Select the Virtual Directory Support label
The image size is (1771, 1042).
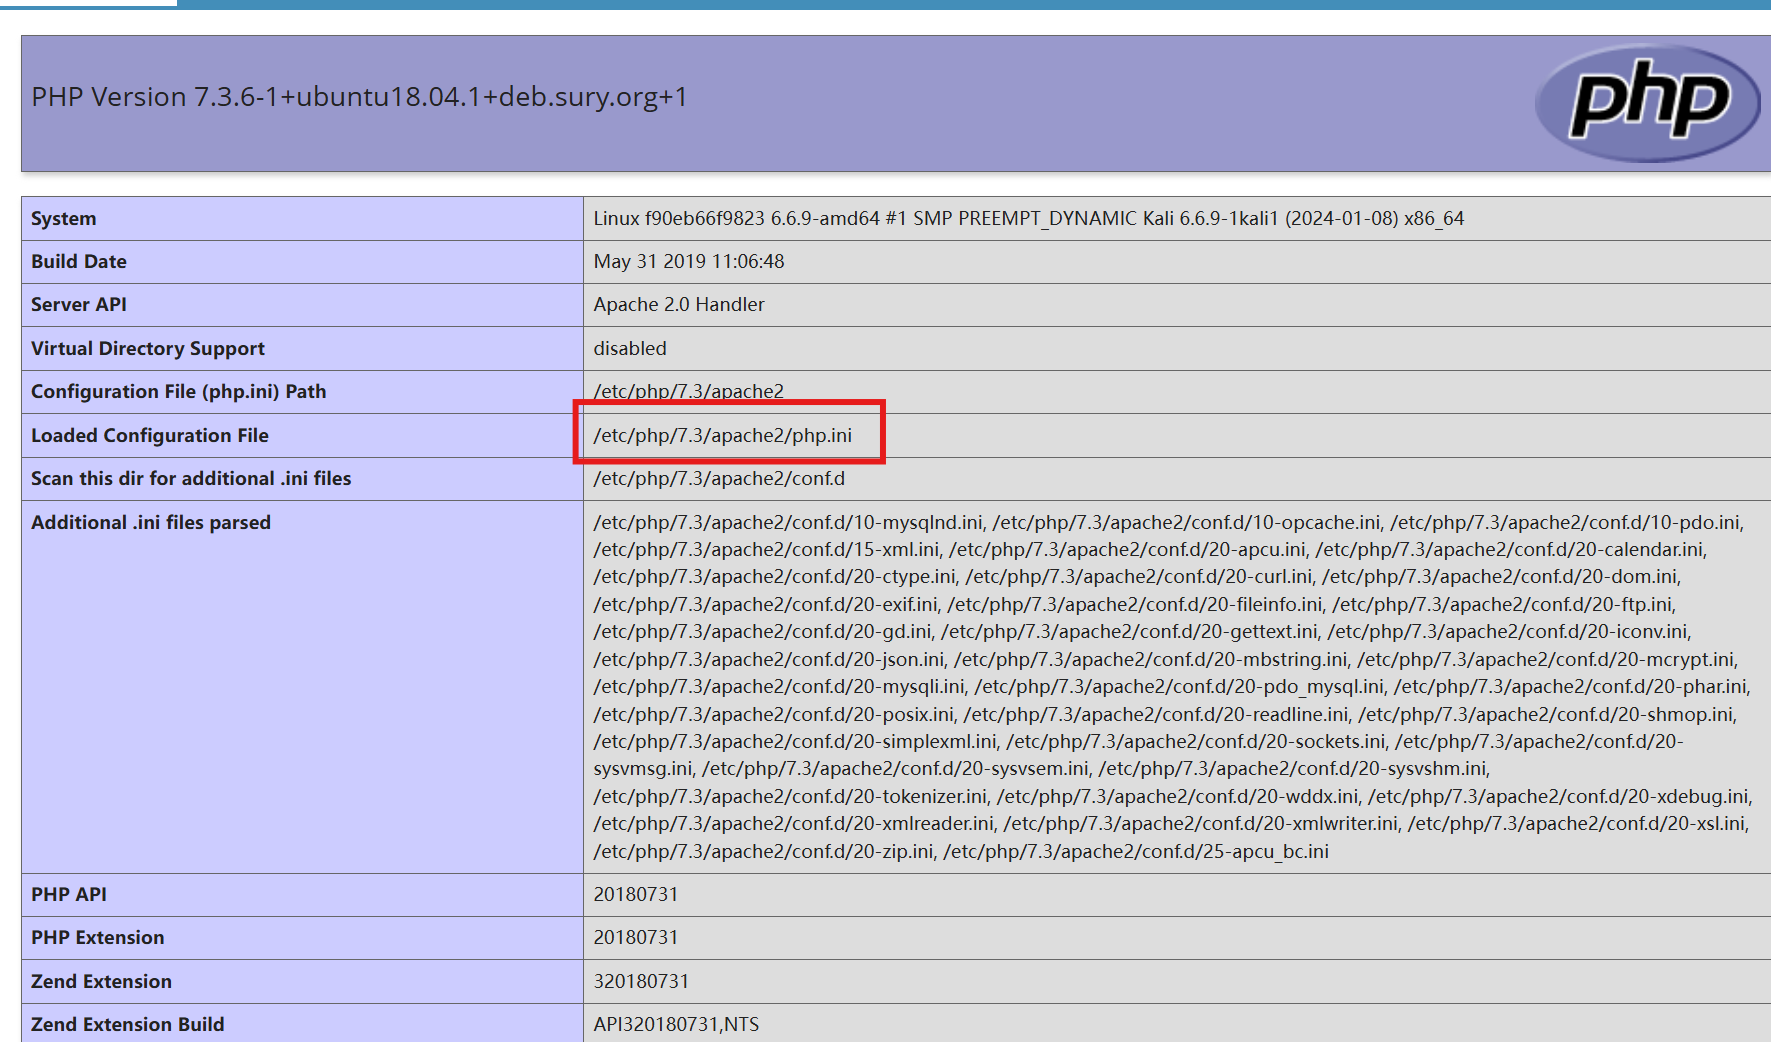point(148,348)
